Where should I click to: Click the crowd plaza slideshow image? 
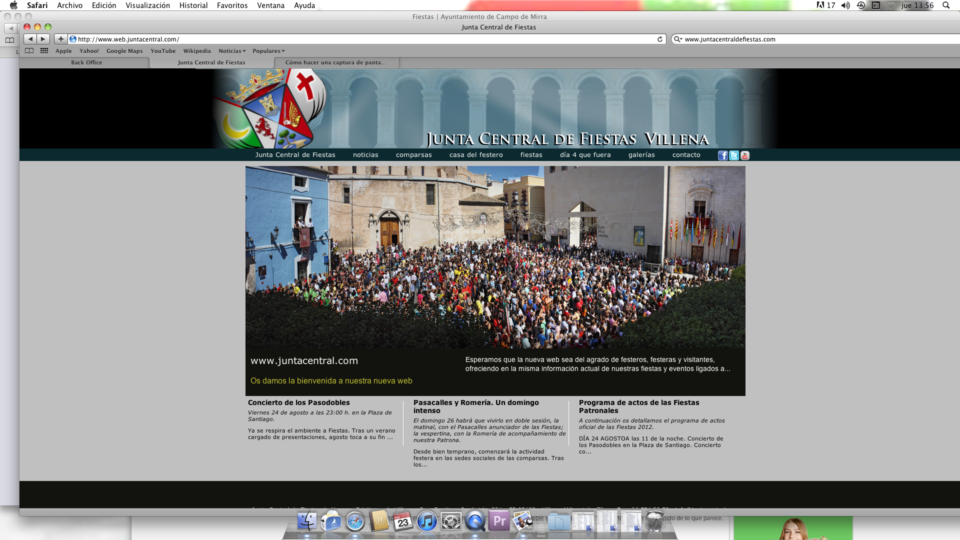(495, 257)
